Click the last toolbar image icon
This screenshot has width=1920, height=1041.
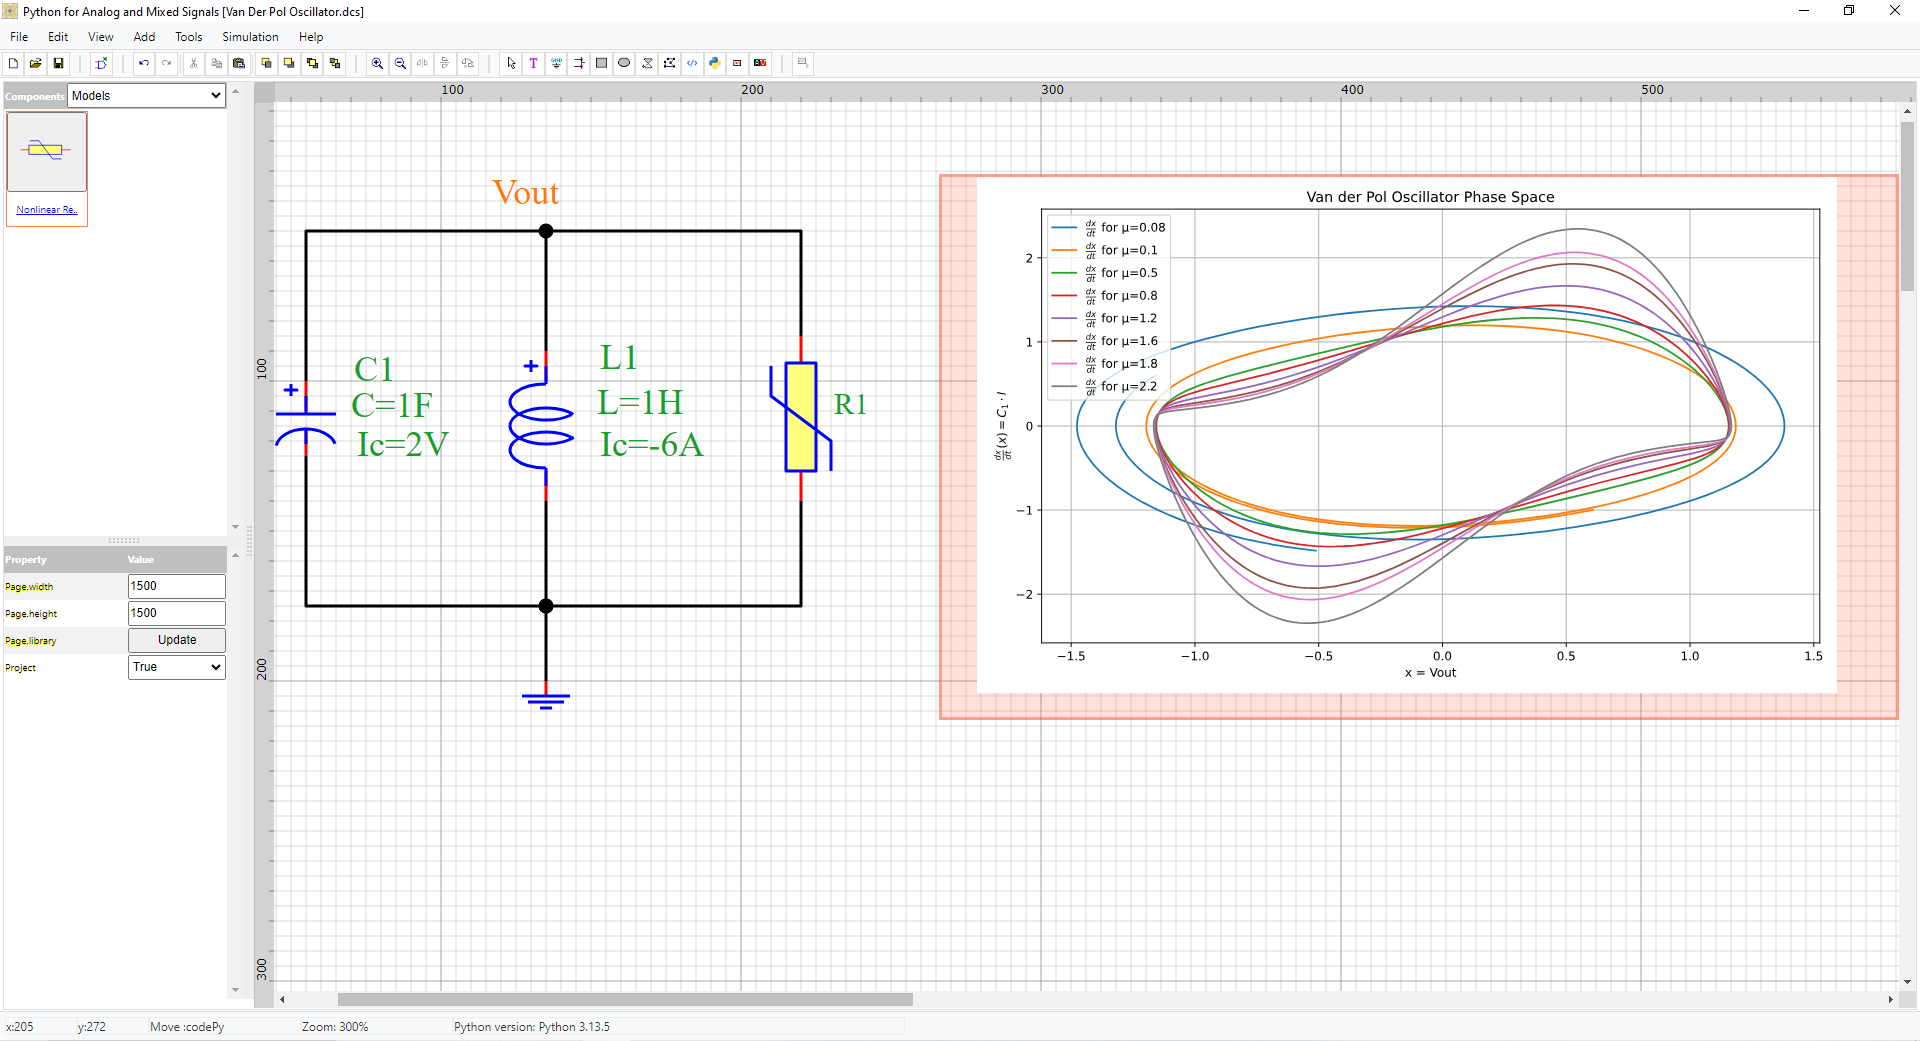(x=802, y=63)
